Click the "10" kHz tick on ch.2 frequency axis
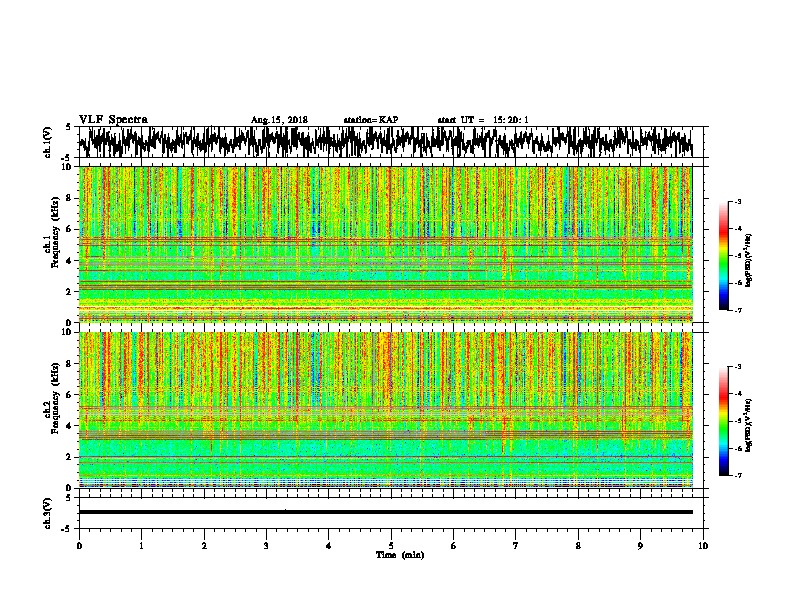This screenshot has width=792, height=612. pos(67,332)
